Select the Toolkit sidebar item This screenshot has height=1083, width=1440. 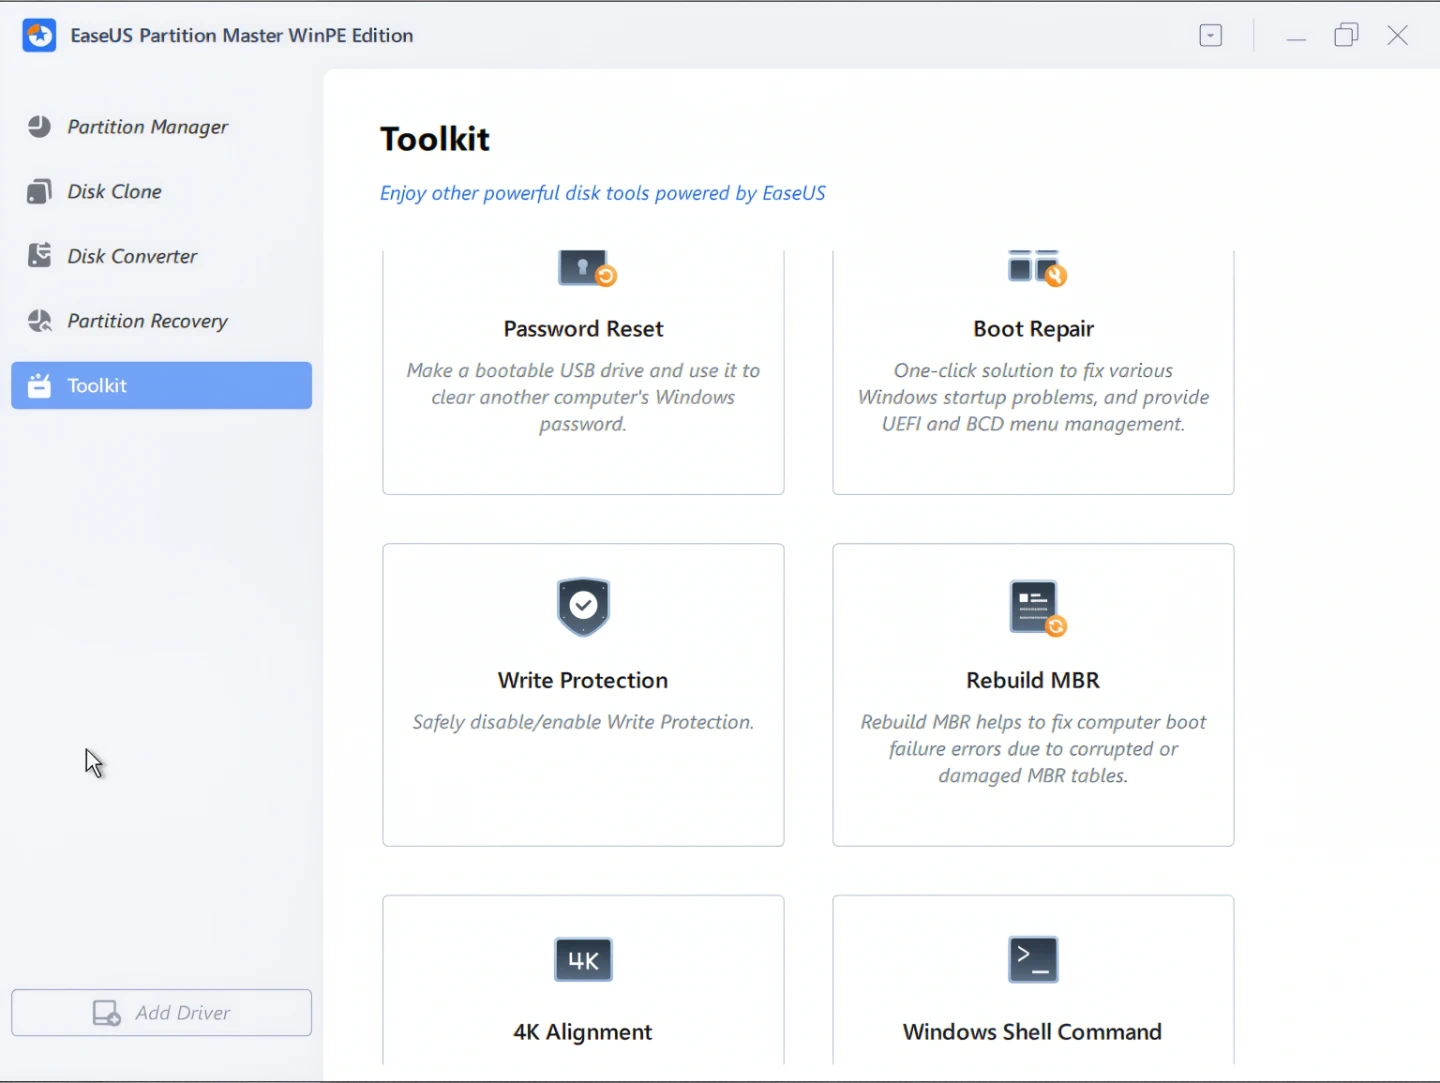point(161,386)
